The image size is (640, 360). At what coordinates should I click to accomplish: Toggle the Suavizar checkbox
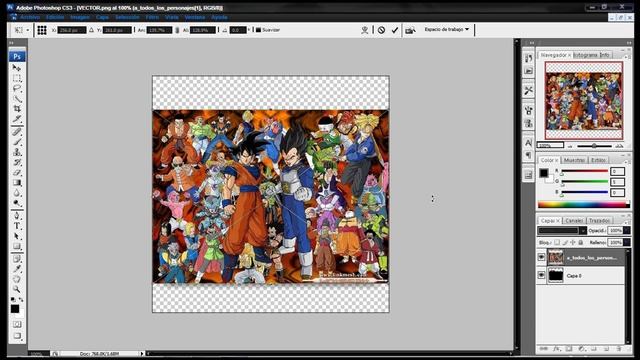258,30
